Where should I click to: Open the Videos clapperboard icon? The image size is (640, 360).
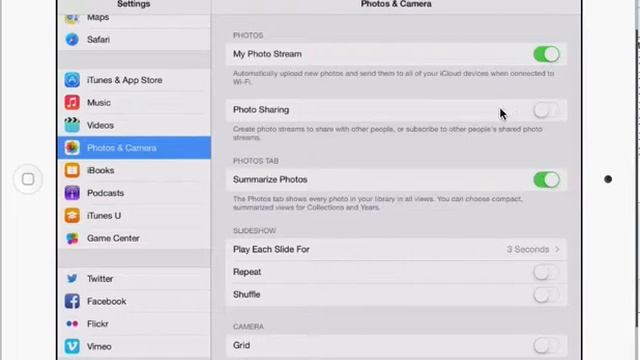(x=72, y=125)
